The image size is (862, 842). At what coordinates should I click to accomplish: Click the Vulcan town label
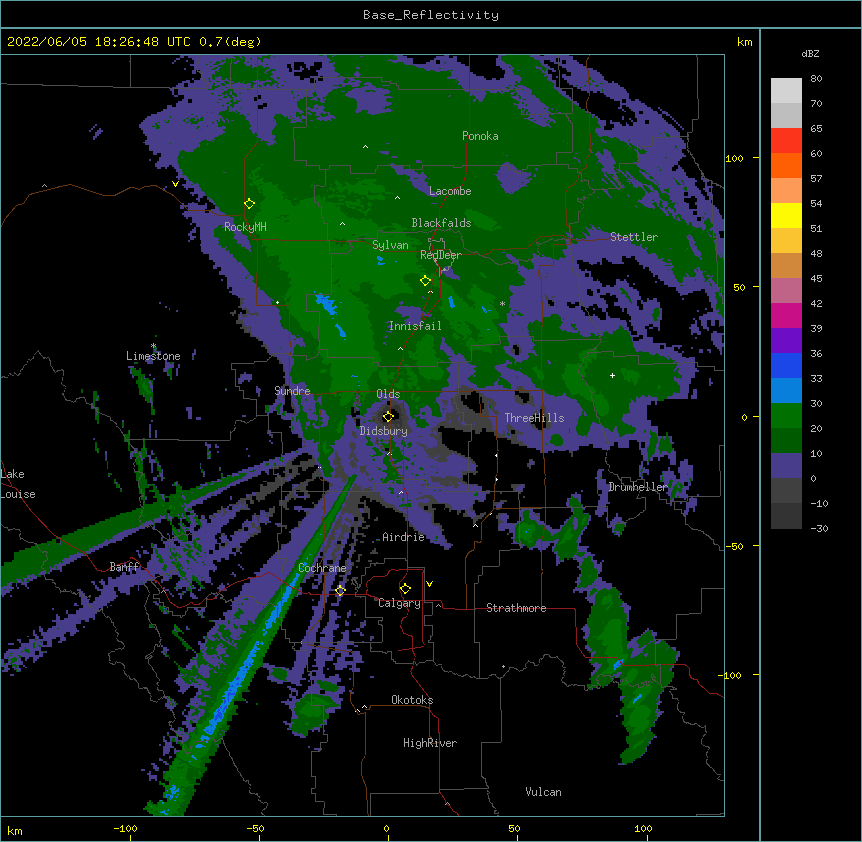tap(543, 792)
